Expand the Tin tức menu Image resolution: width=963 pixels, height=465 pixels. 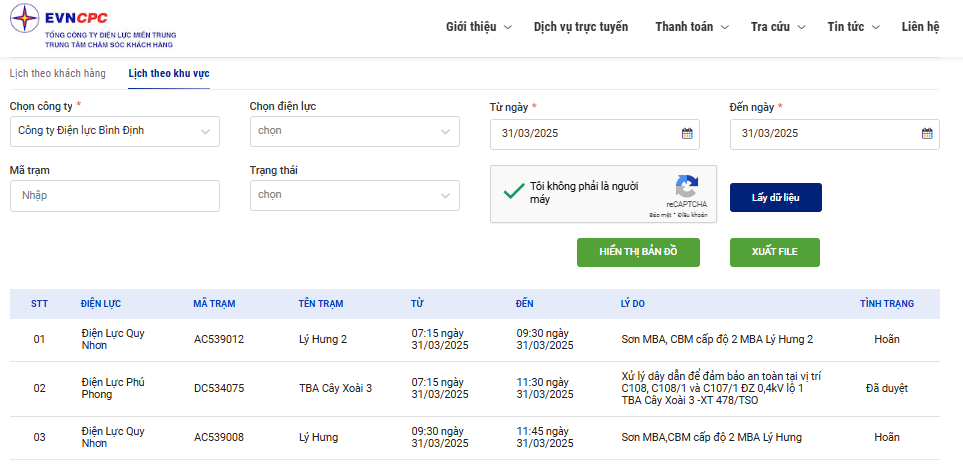coord(852,27)
